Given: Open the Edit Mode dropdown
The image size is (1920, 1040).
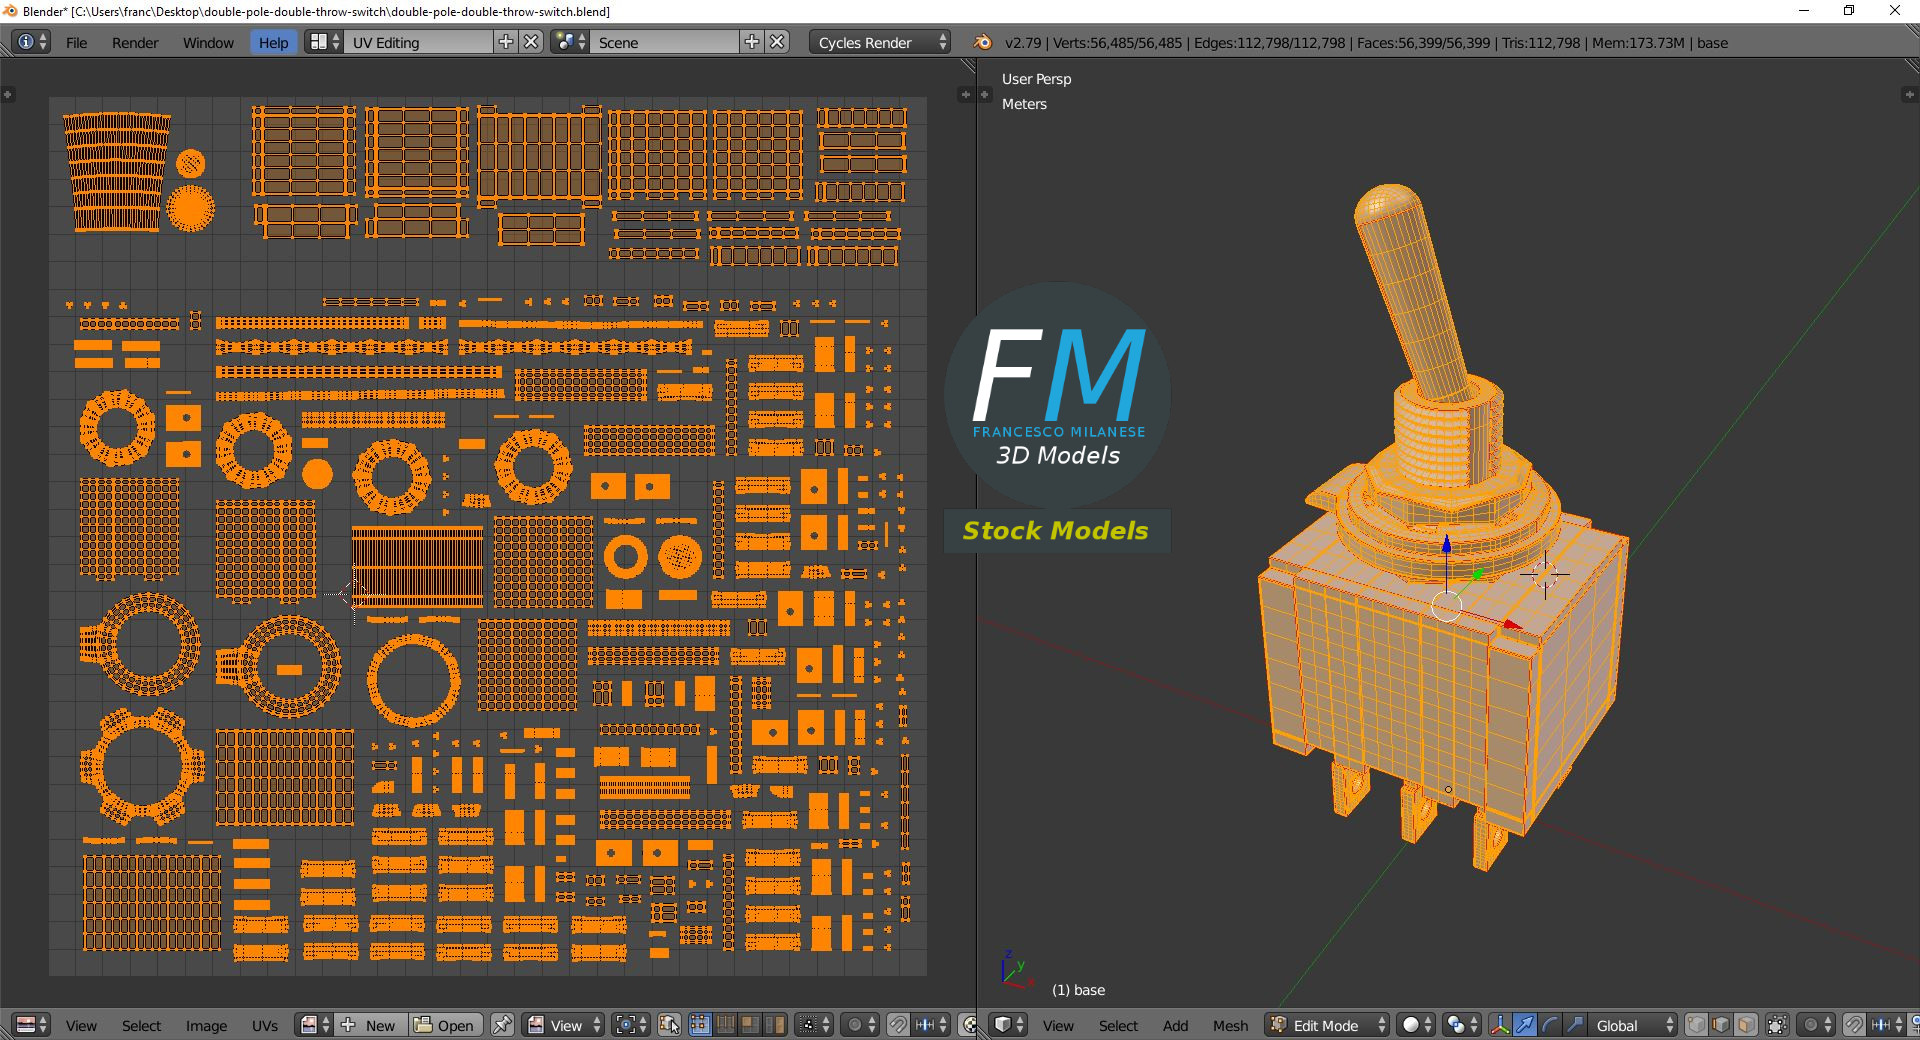Looking at the screenshot, I should coord(1327,1025).
